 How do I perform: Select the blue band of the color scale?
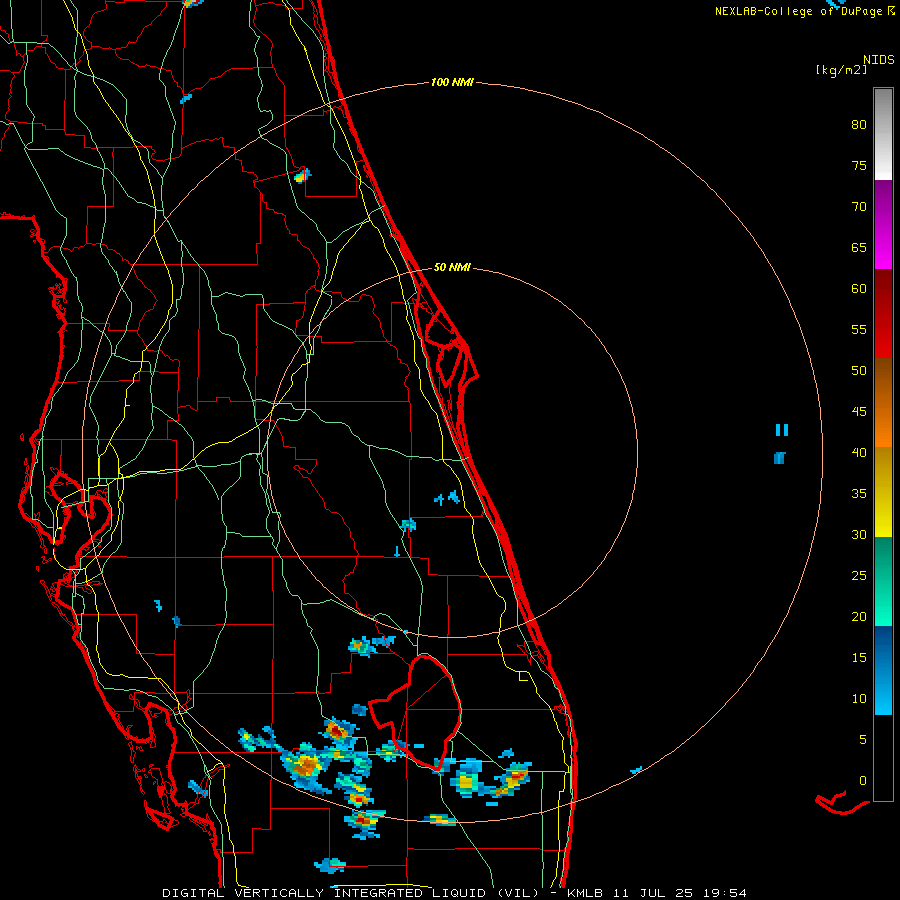(x=883, y=670)
